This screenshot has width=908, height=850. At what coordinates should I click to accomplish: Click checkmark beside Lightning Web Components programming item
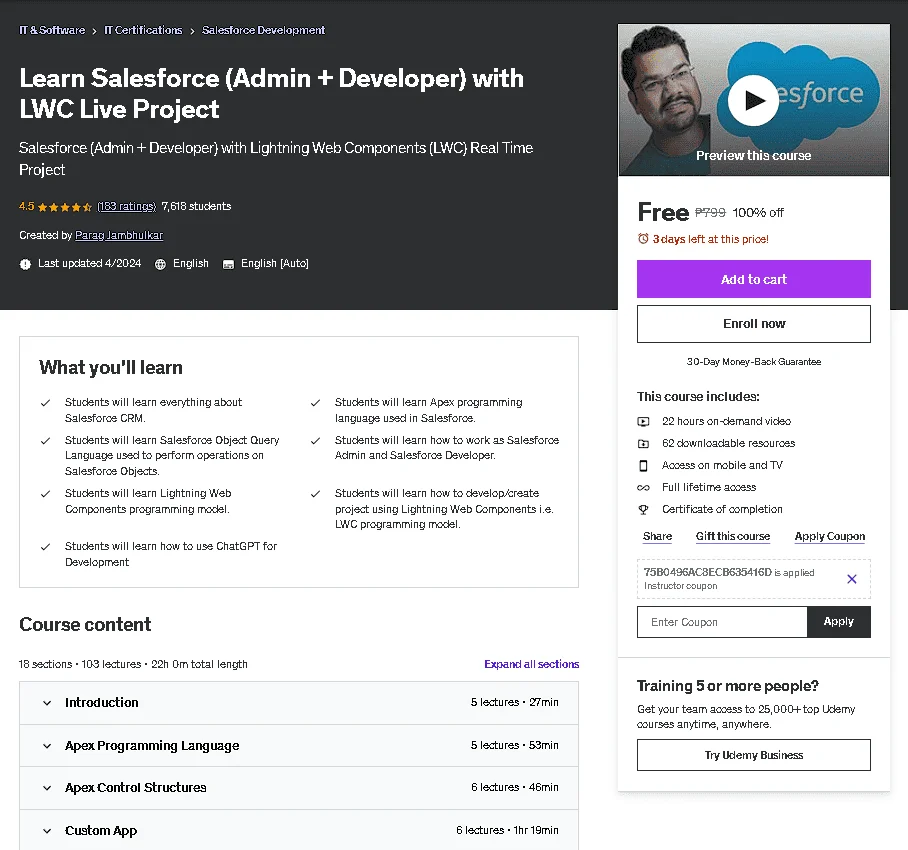[x=45, y=494]
